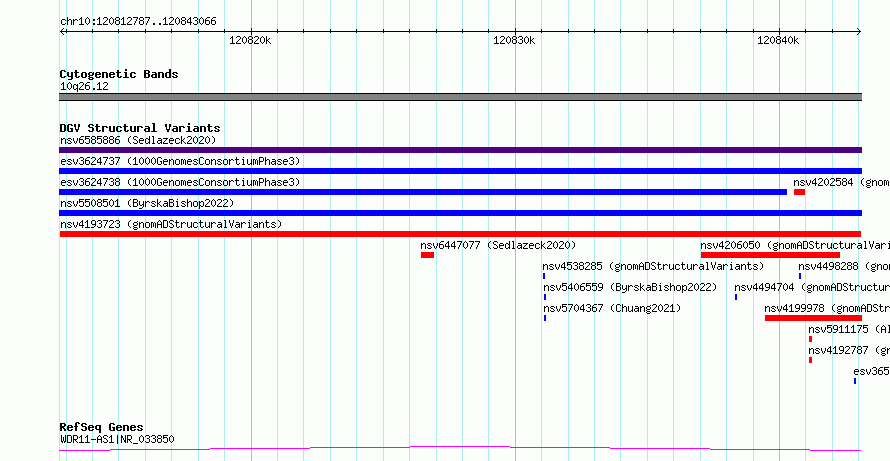Image resolution: width=890 pixels, height=461 pixels.
Task: Click the nsv5508501 (ByrskaBishop2022) label
Action: tap(147, 203)
